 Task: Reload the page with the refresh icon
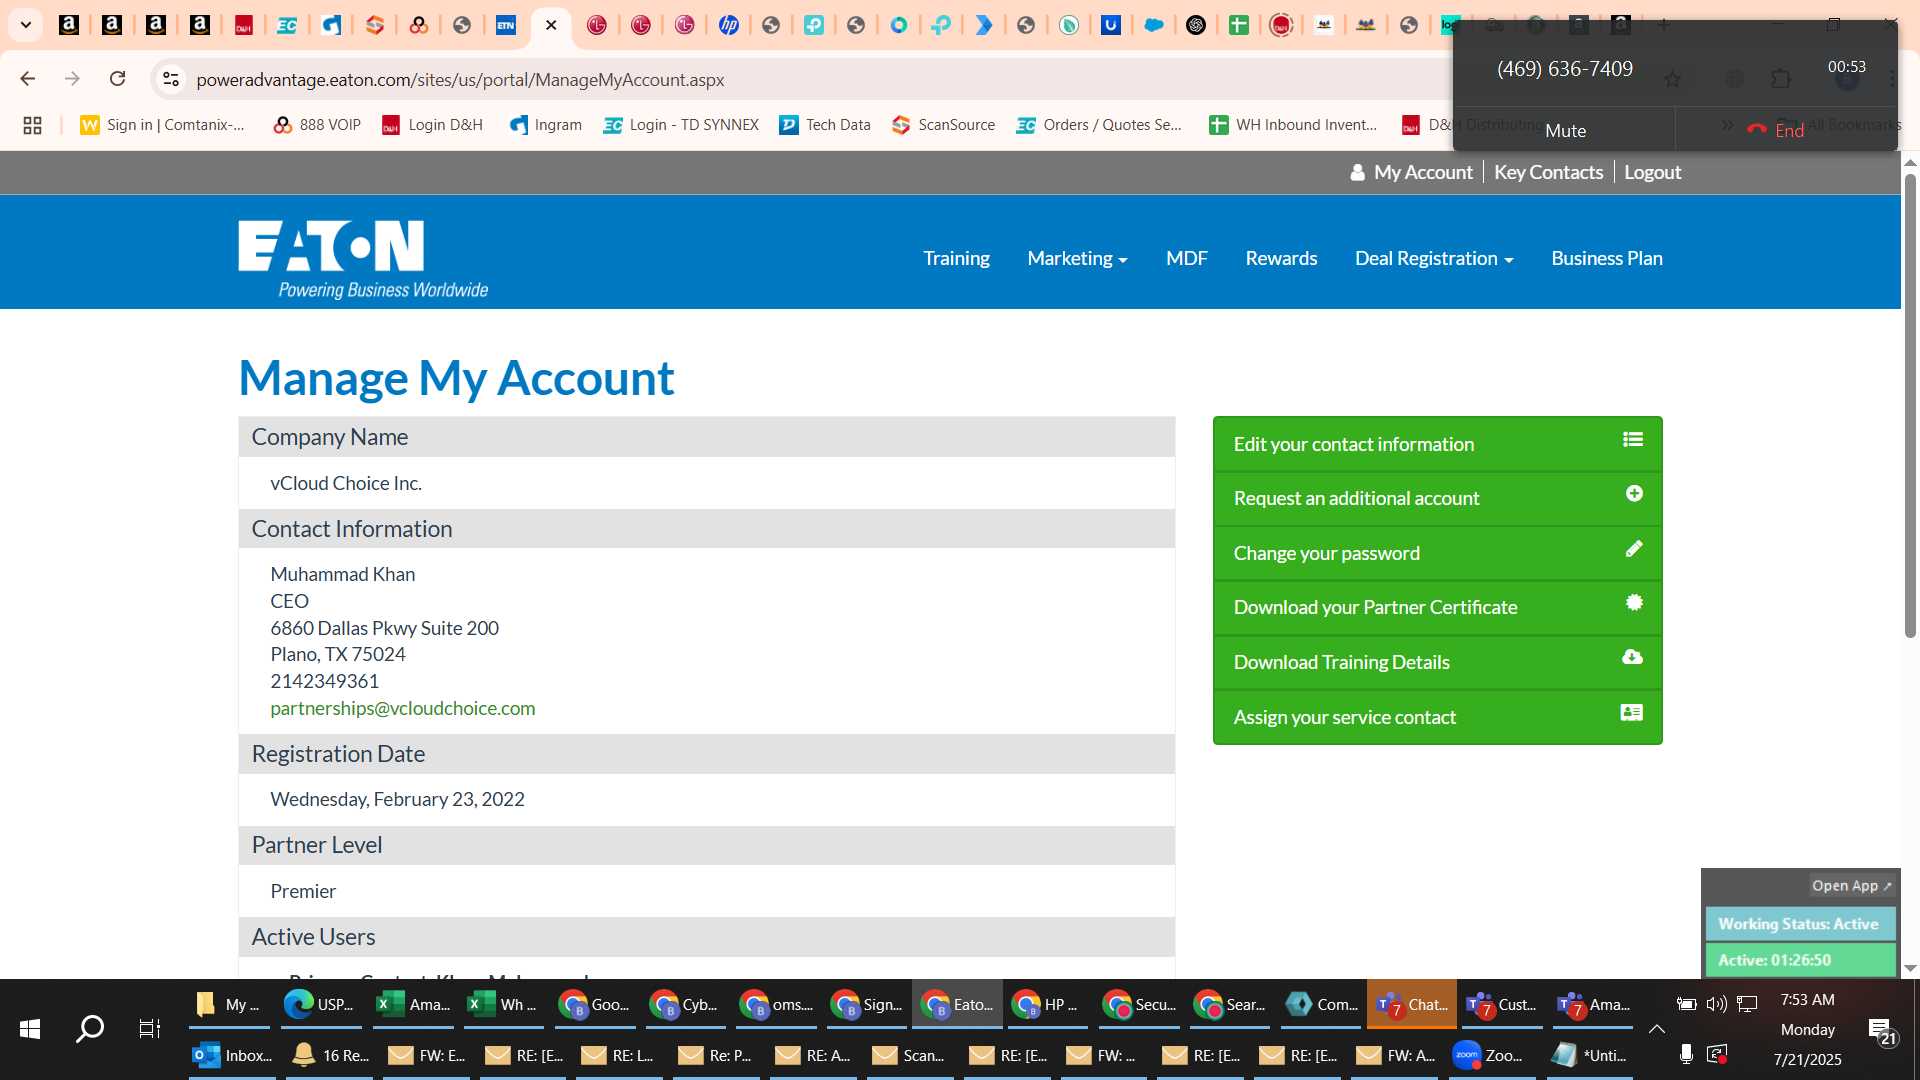point(117,79)
